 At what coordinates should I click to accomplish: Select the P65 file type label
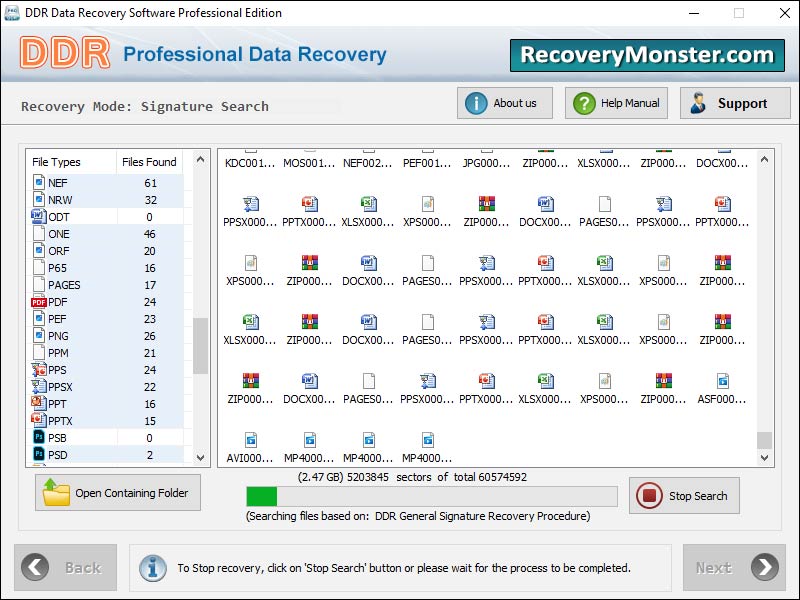point(57,268)
